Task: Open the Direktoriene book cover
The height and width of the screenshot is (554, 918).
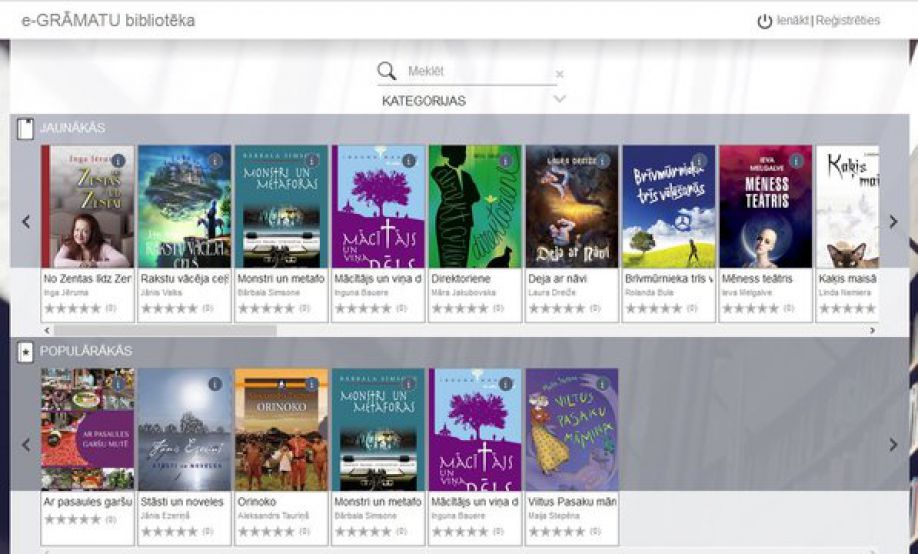Action: click(x=475, y=207)
